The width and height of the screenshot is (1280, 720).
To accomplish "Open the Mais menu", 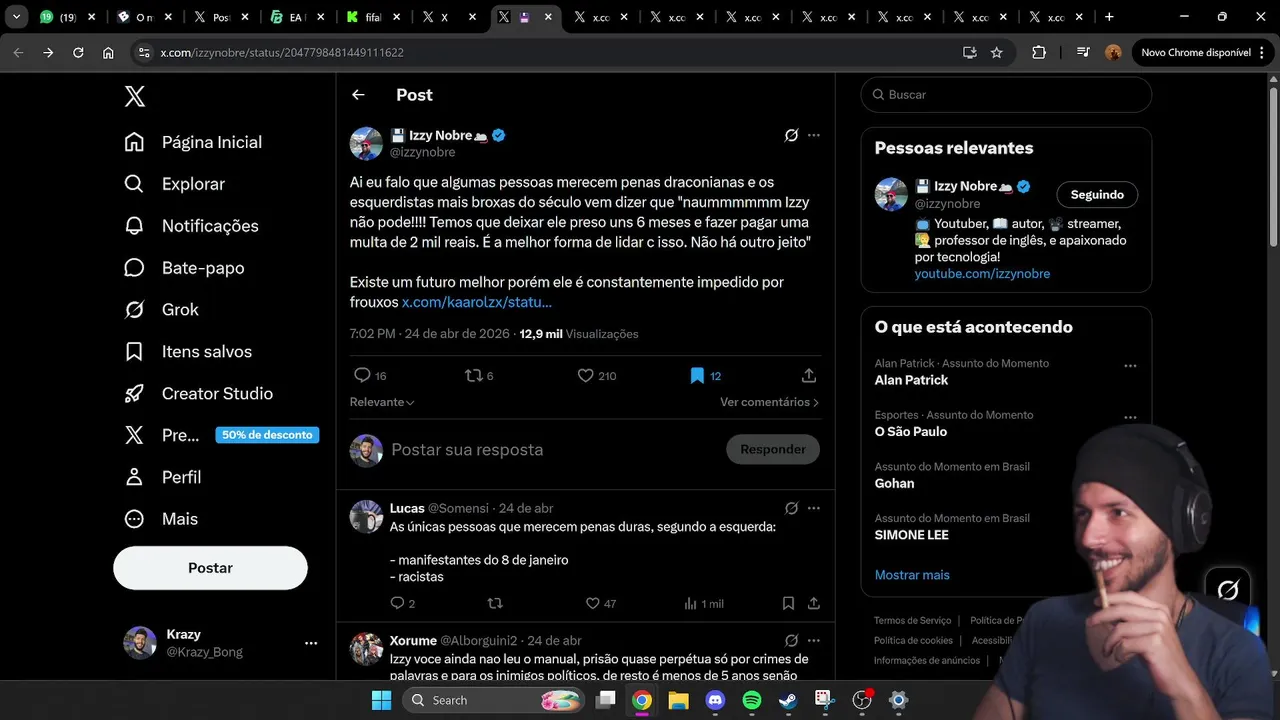I will [161, 519].
